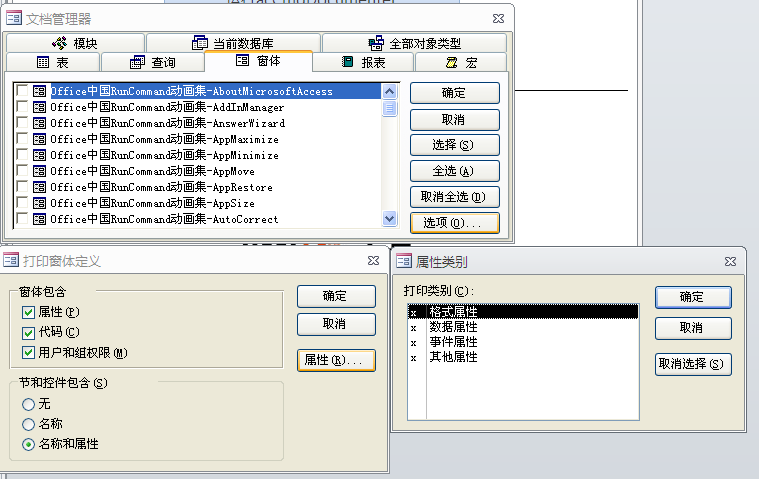The image size is (759, 479).
Task: Click 取消全选(D) button
Action: pyautogui.click(x=455, y=197)
